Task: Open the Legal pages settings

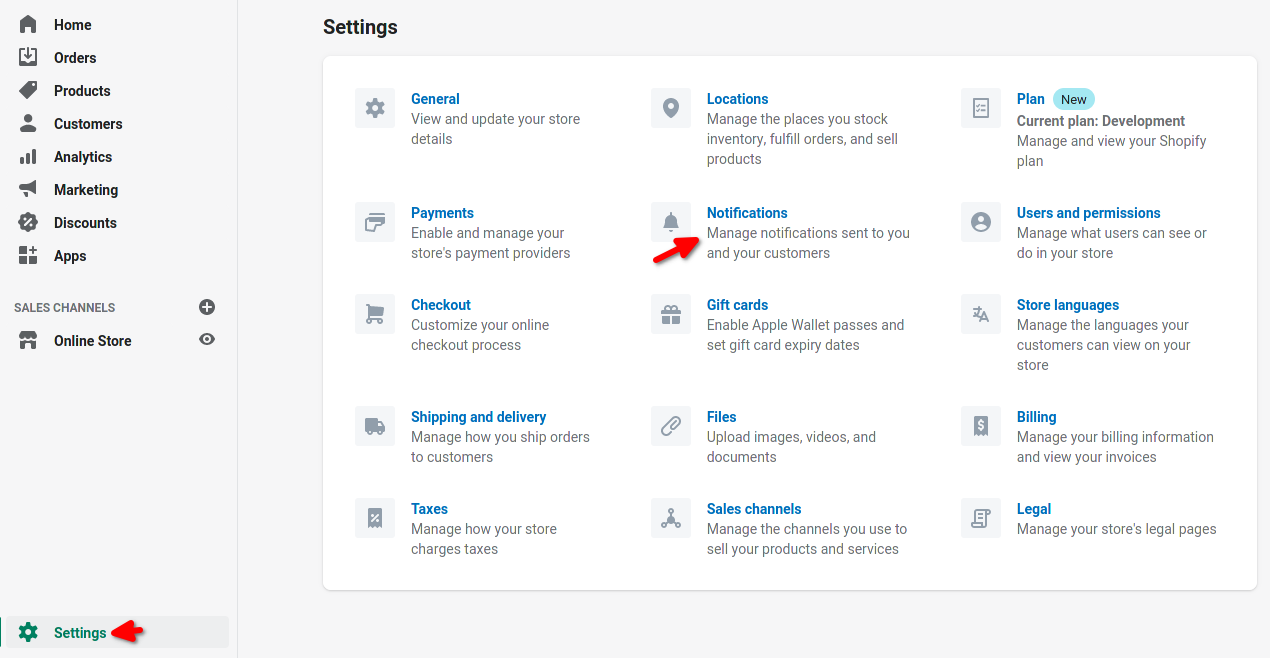Action: 1034,508
